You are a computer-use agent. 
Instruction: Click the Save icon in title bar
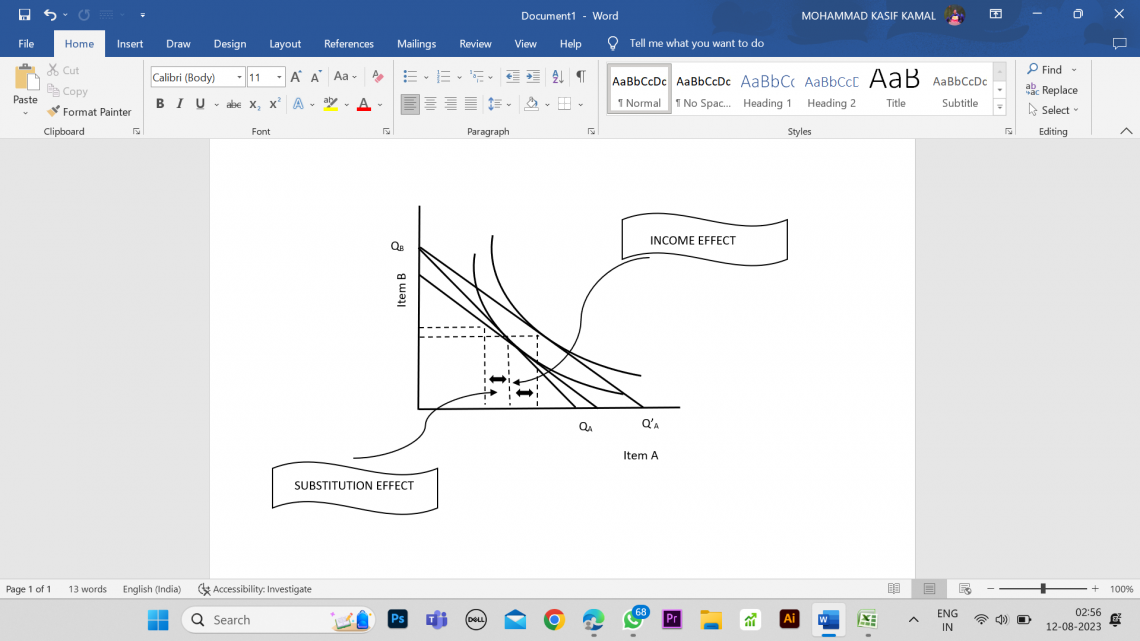click(x=24, y=15)
